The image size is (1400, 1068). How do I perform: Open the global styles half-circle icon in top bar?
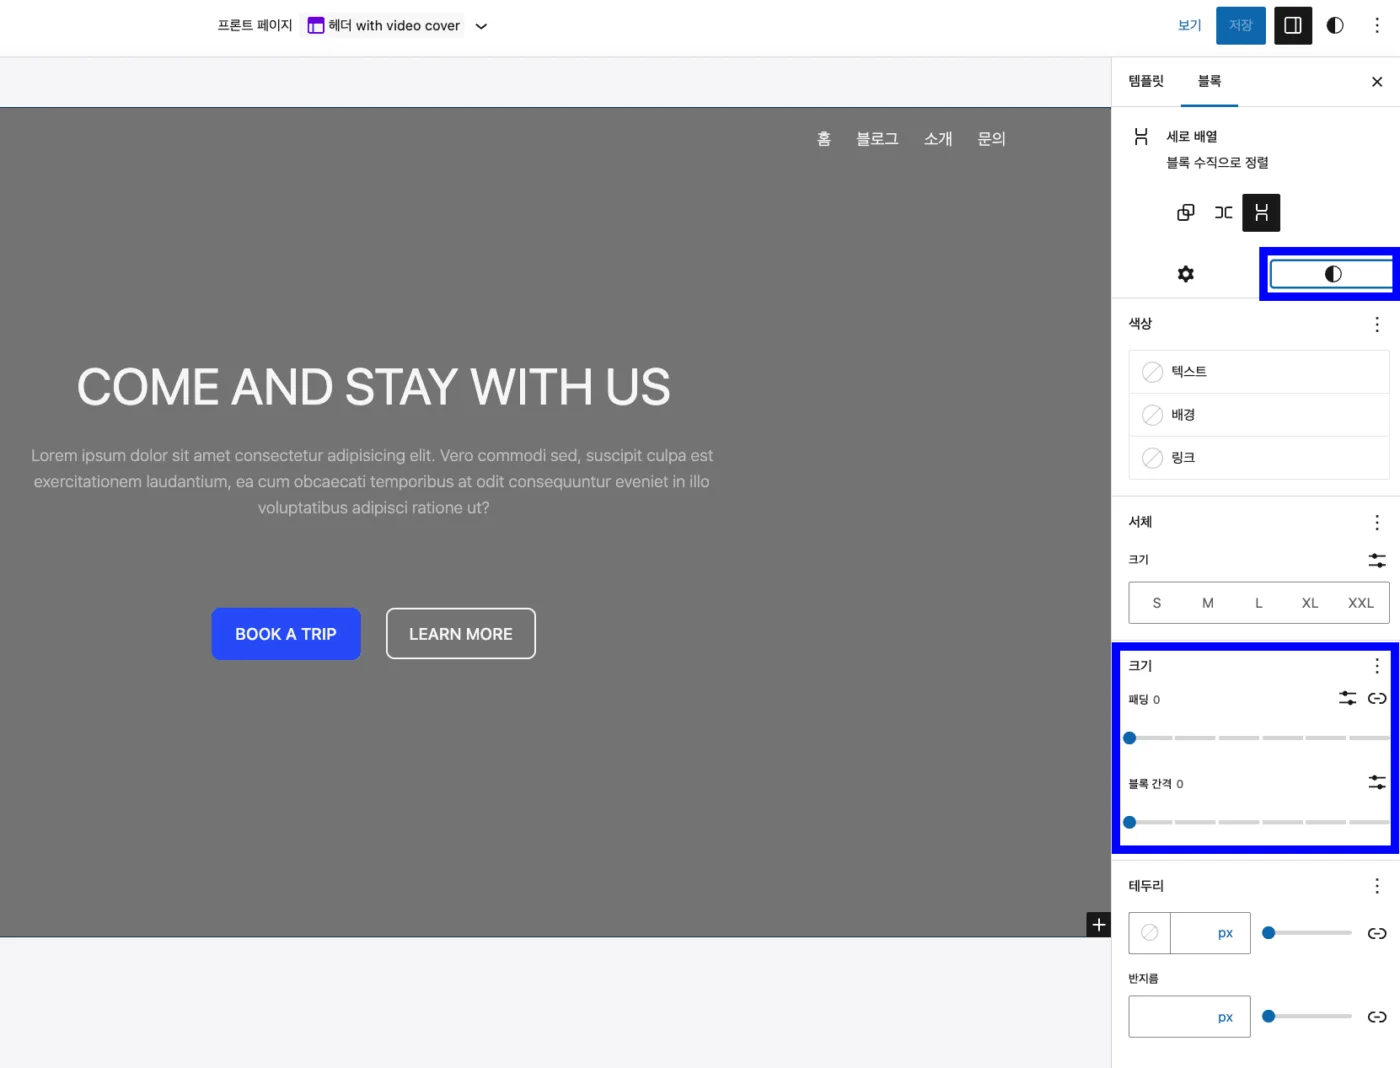(1335, 26)
